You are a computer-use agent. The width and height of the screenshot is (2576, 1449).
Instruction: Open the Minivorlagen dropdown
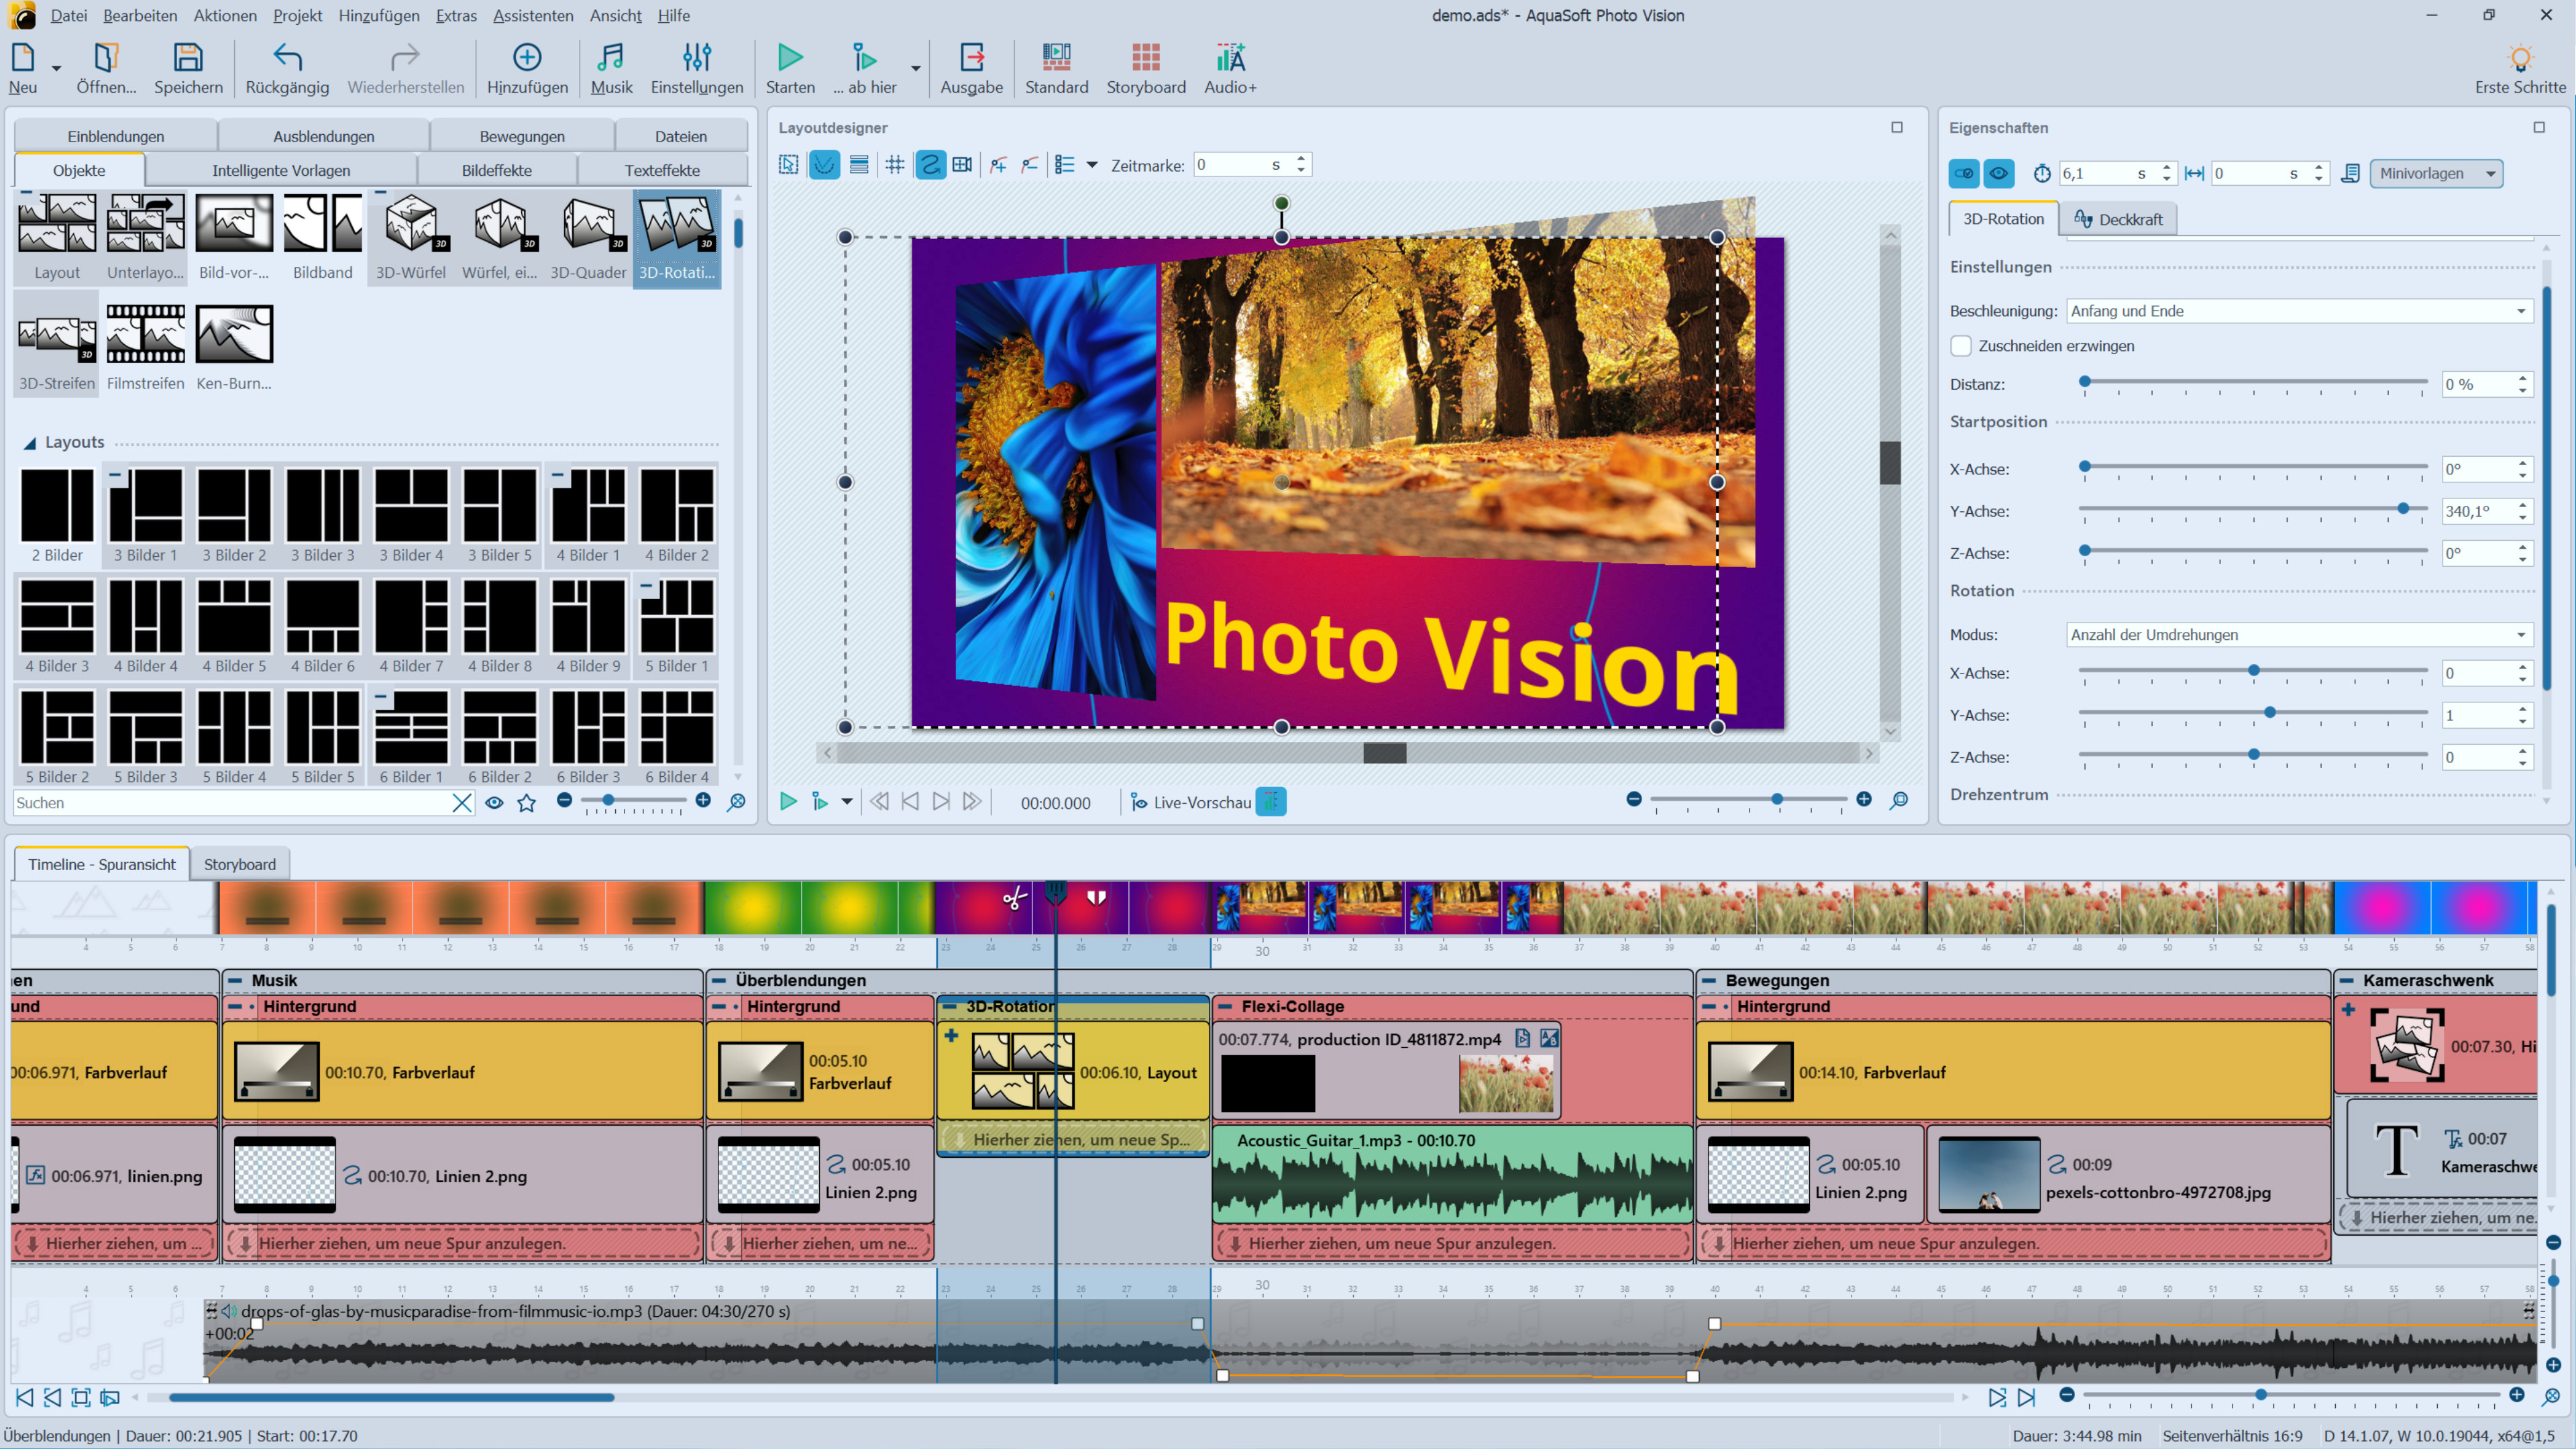pos(2435,173)
